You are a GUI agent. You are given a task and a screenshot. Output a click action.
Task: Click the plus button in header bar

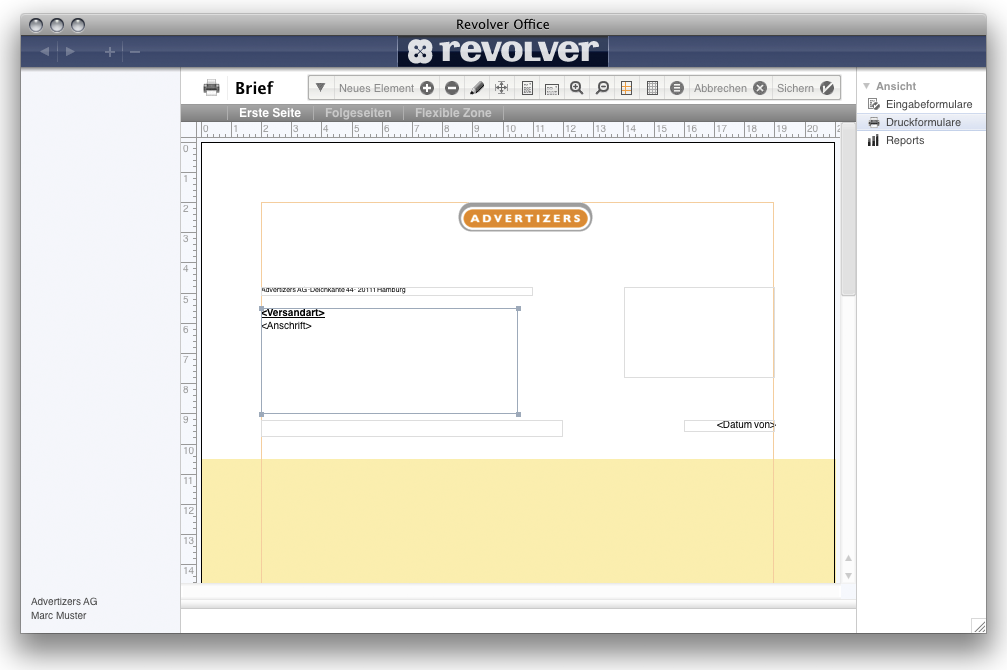110,51
